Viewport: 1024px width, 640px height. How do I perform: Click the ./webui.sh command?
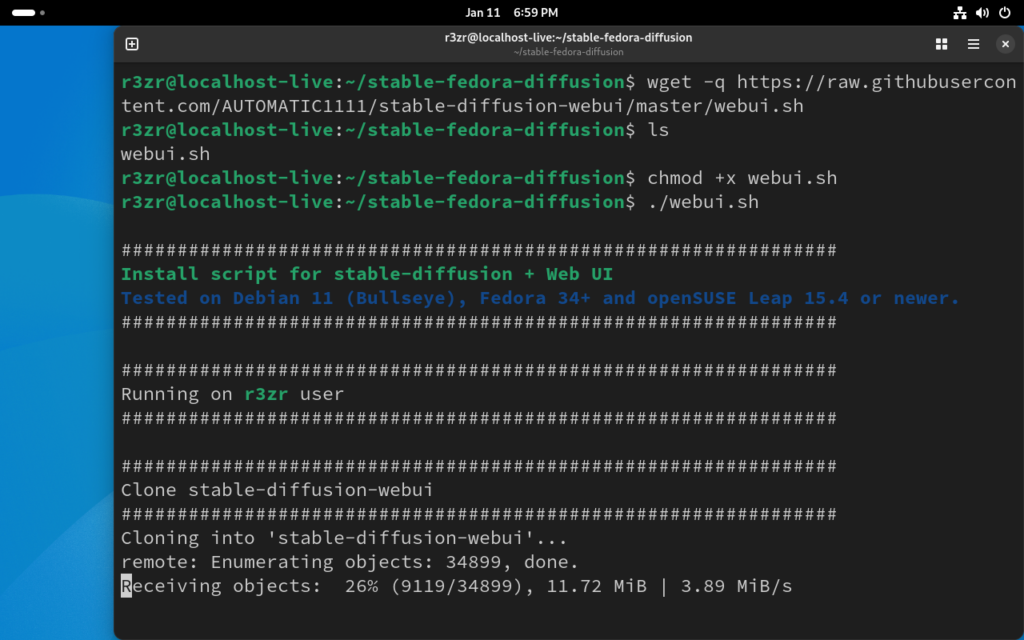[x=703, y=202]
